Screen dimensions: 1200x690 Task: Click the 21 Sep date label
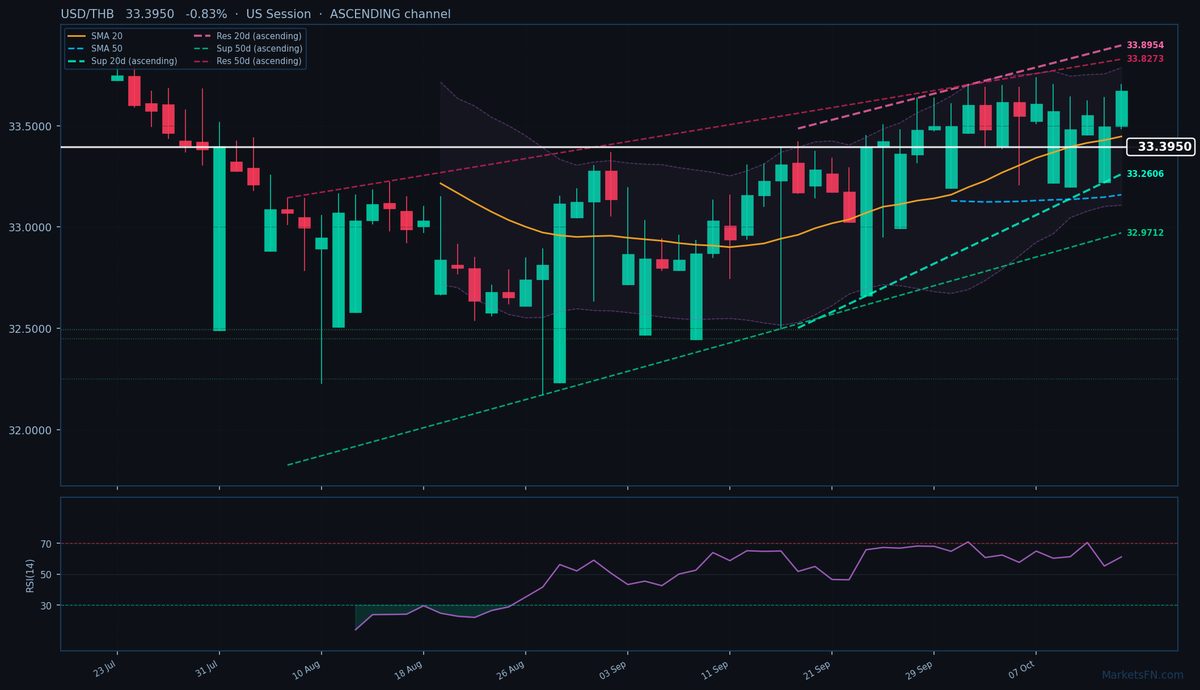click(816, 667)
